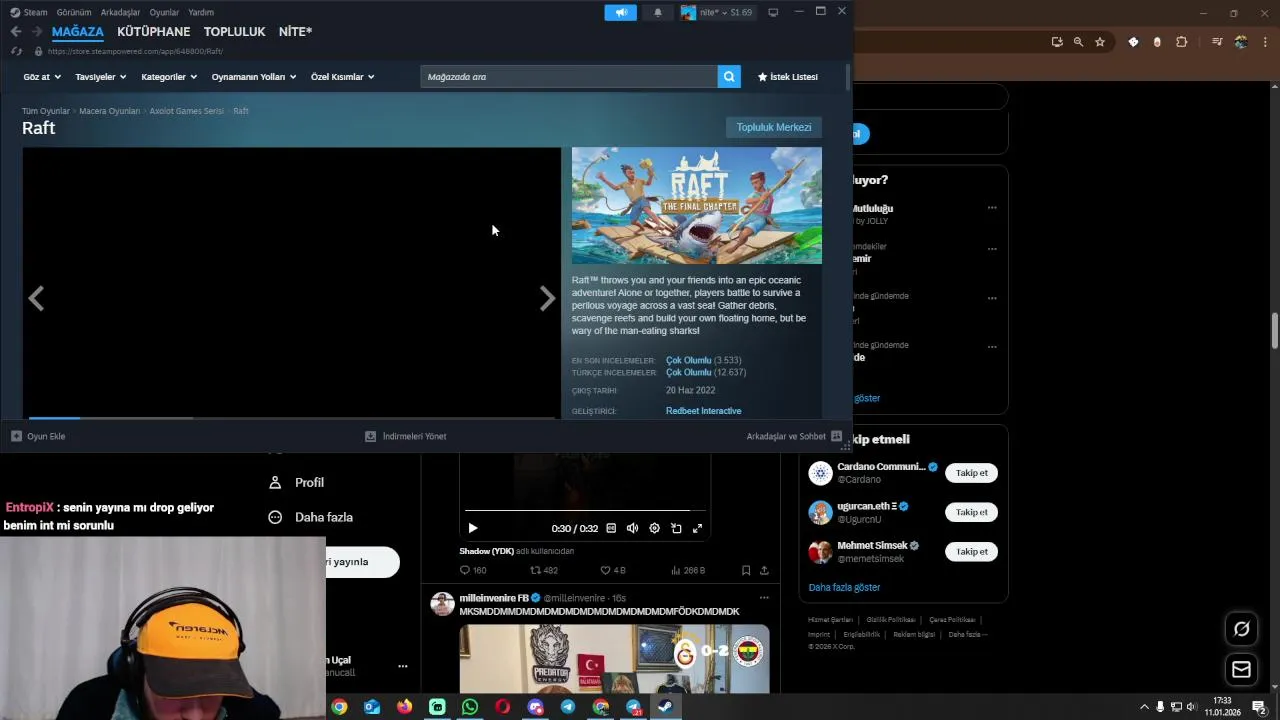Open the Görünüm menu
This screenshot has height=720, width=1280.
74,12
